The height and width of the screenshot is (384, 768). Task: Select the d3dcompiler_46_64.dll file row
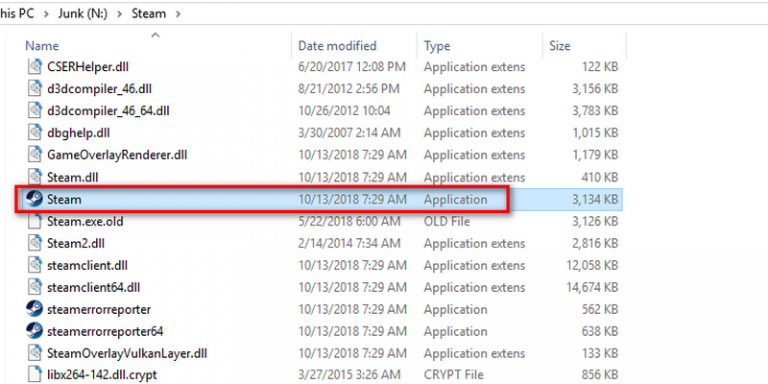(x=323, y=111)
